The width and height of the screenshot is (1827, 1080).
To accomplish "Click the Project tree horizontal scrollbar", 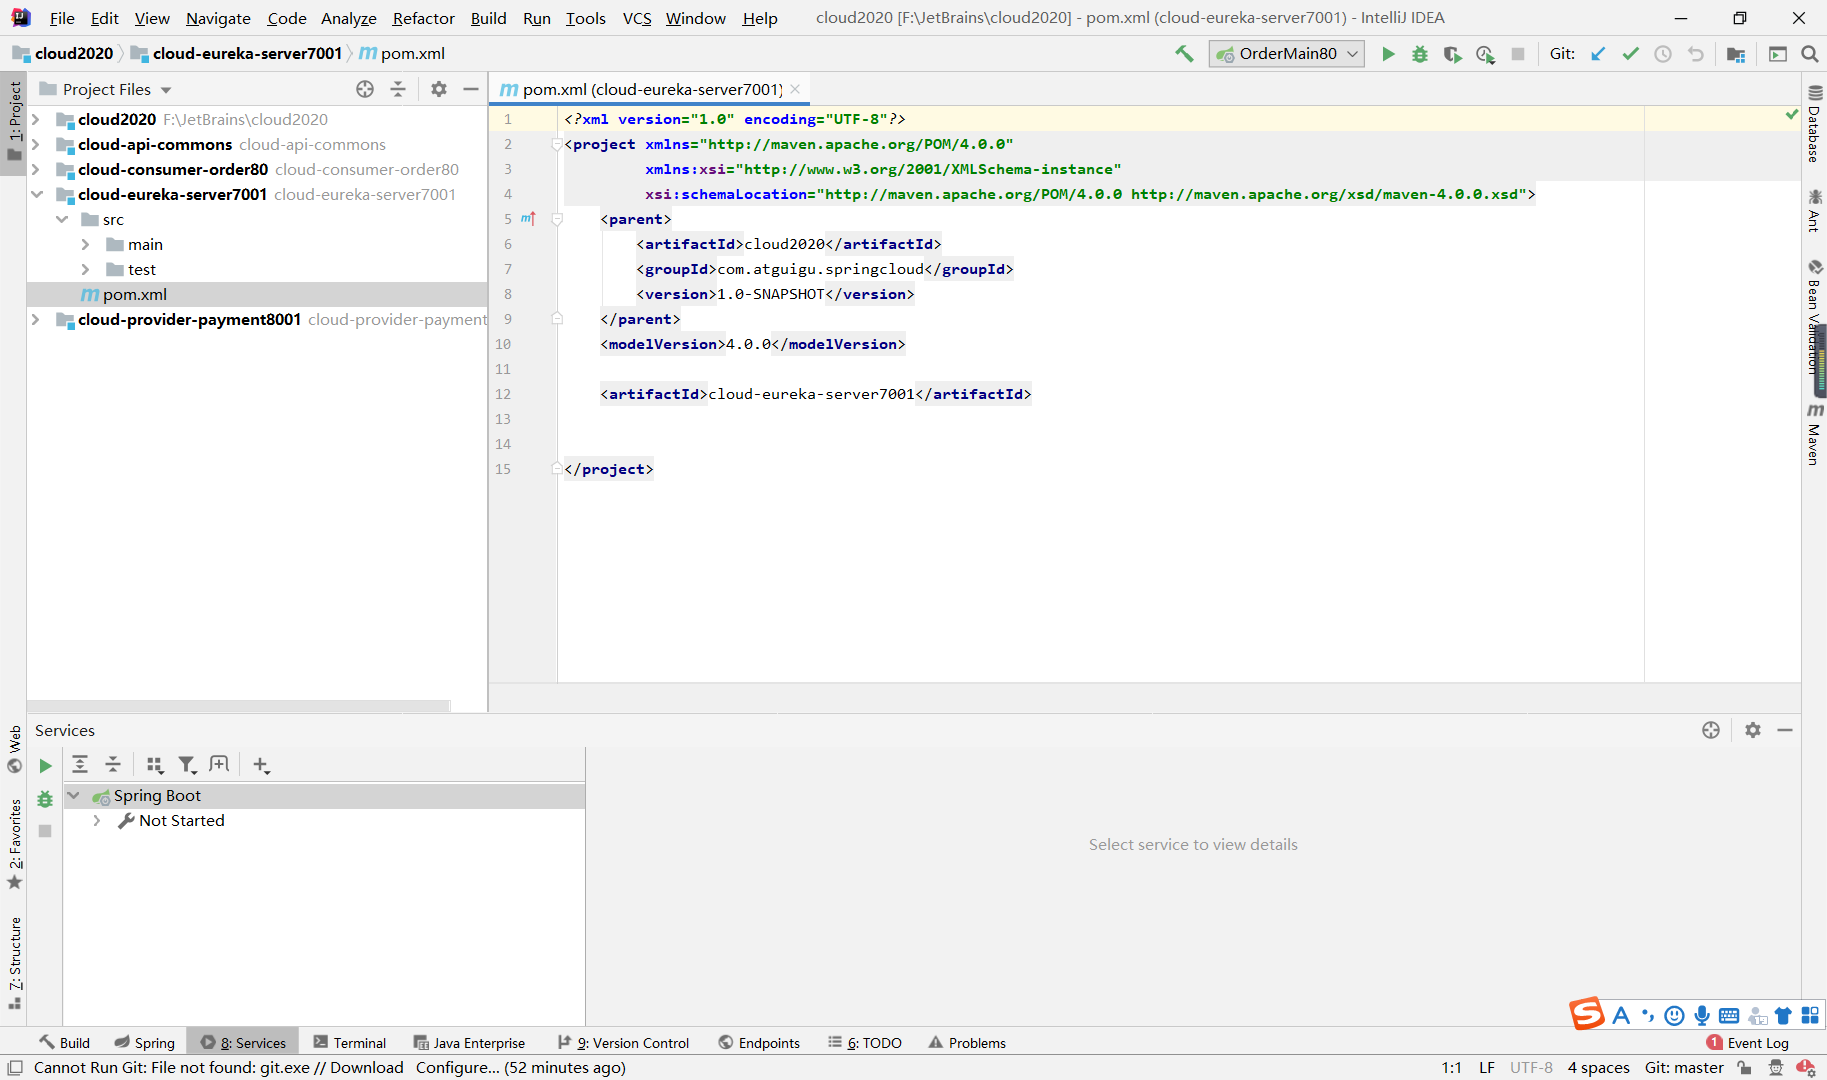I will click(238, 706).
